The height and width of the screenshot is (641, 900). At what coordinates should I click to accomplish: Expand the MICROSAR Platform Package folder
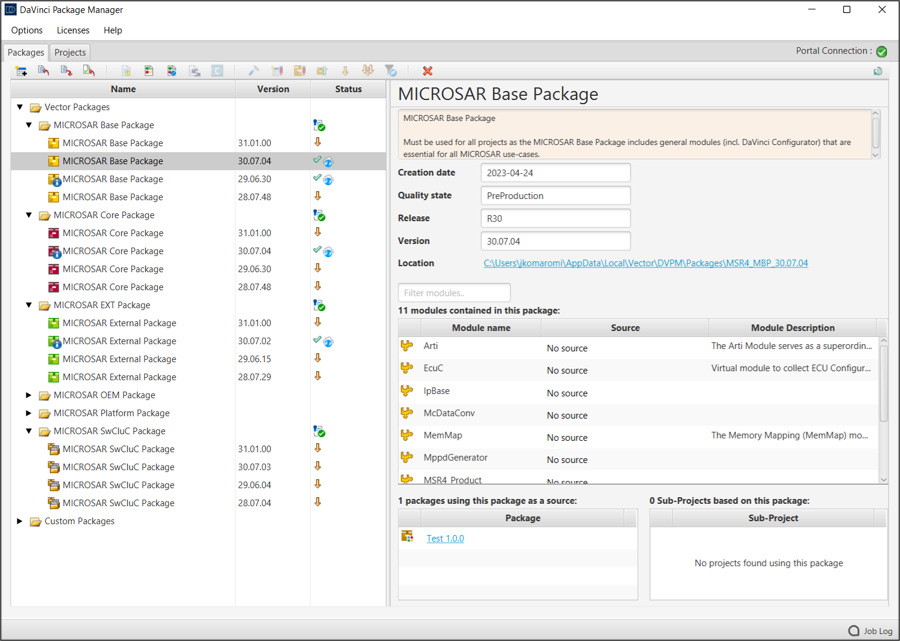tap(29, 413)
